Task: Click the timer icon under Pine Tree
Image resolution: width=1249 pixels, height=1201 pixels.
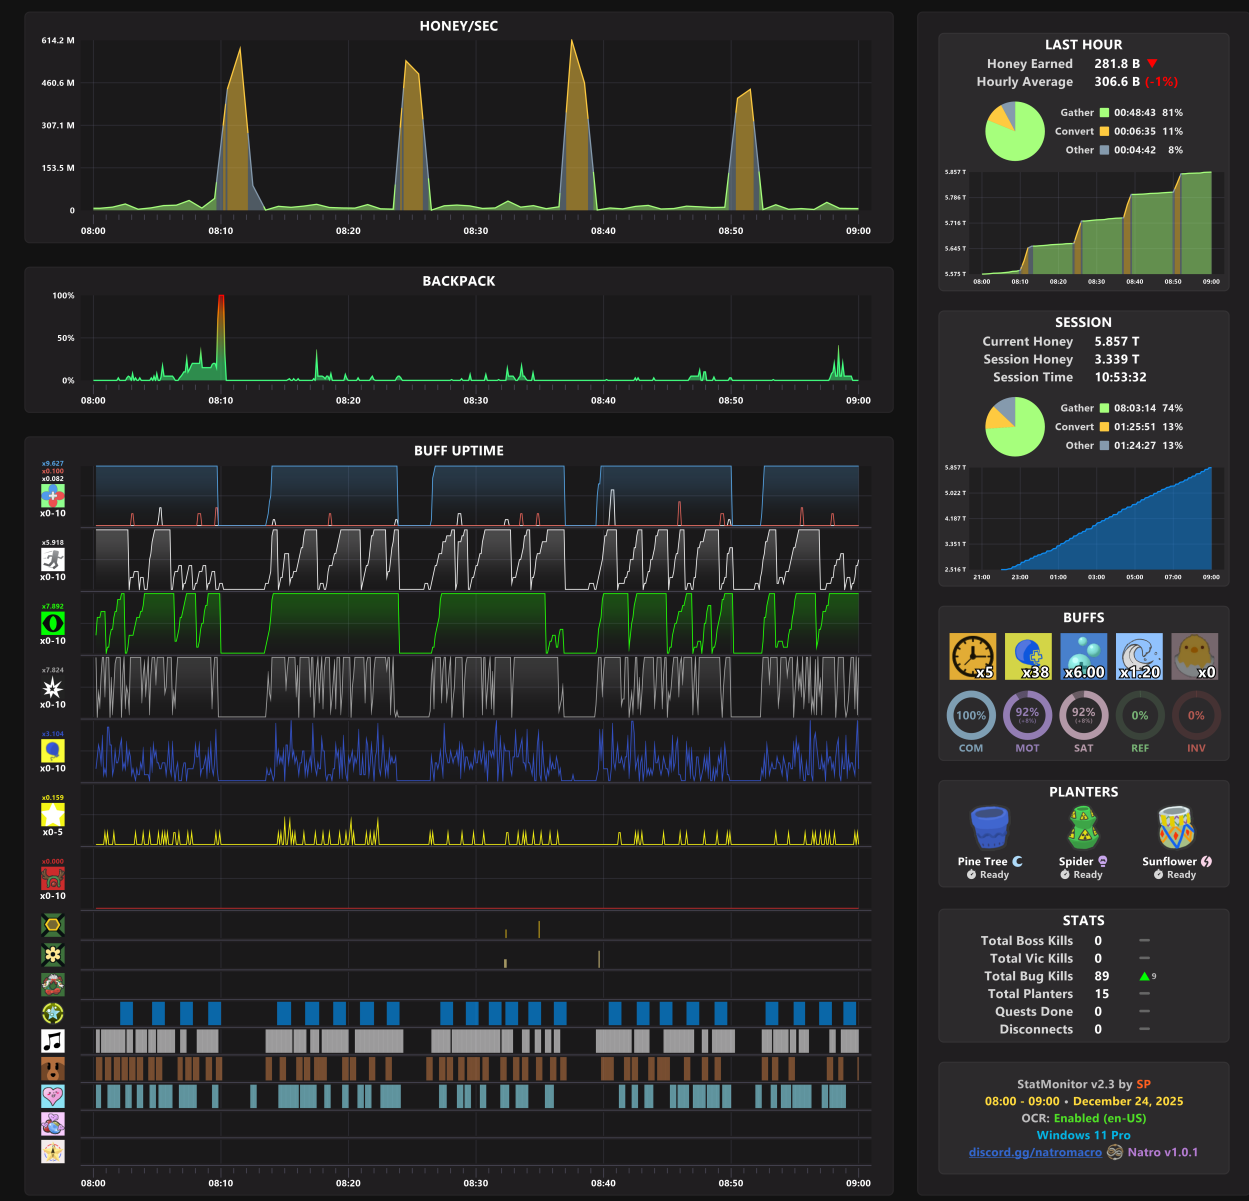Action: pos(971,875)
